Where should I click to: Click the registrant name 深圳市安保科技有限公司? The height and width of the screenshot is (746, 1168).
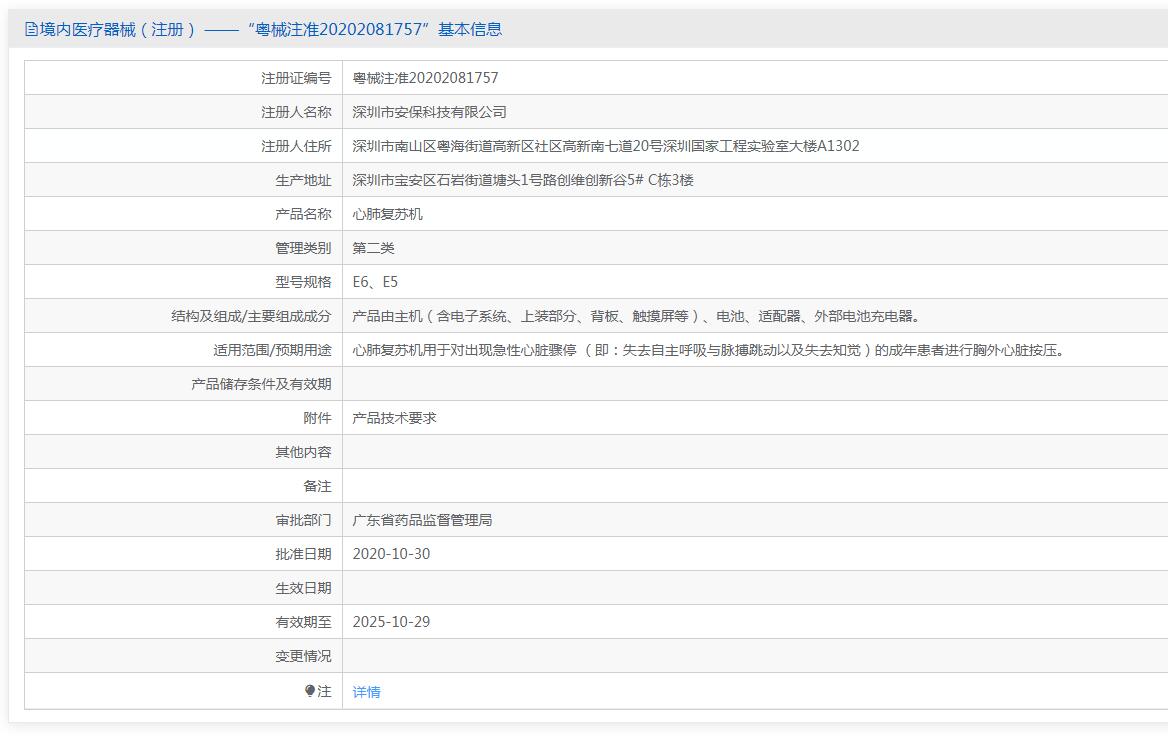[x=429, y=112]
